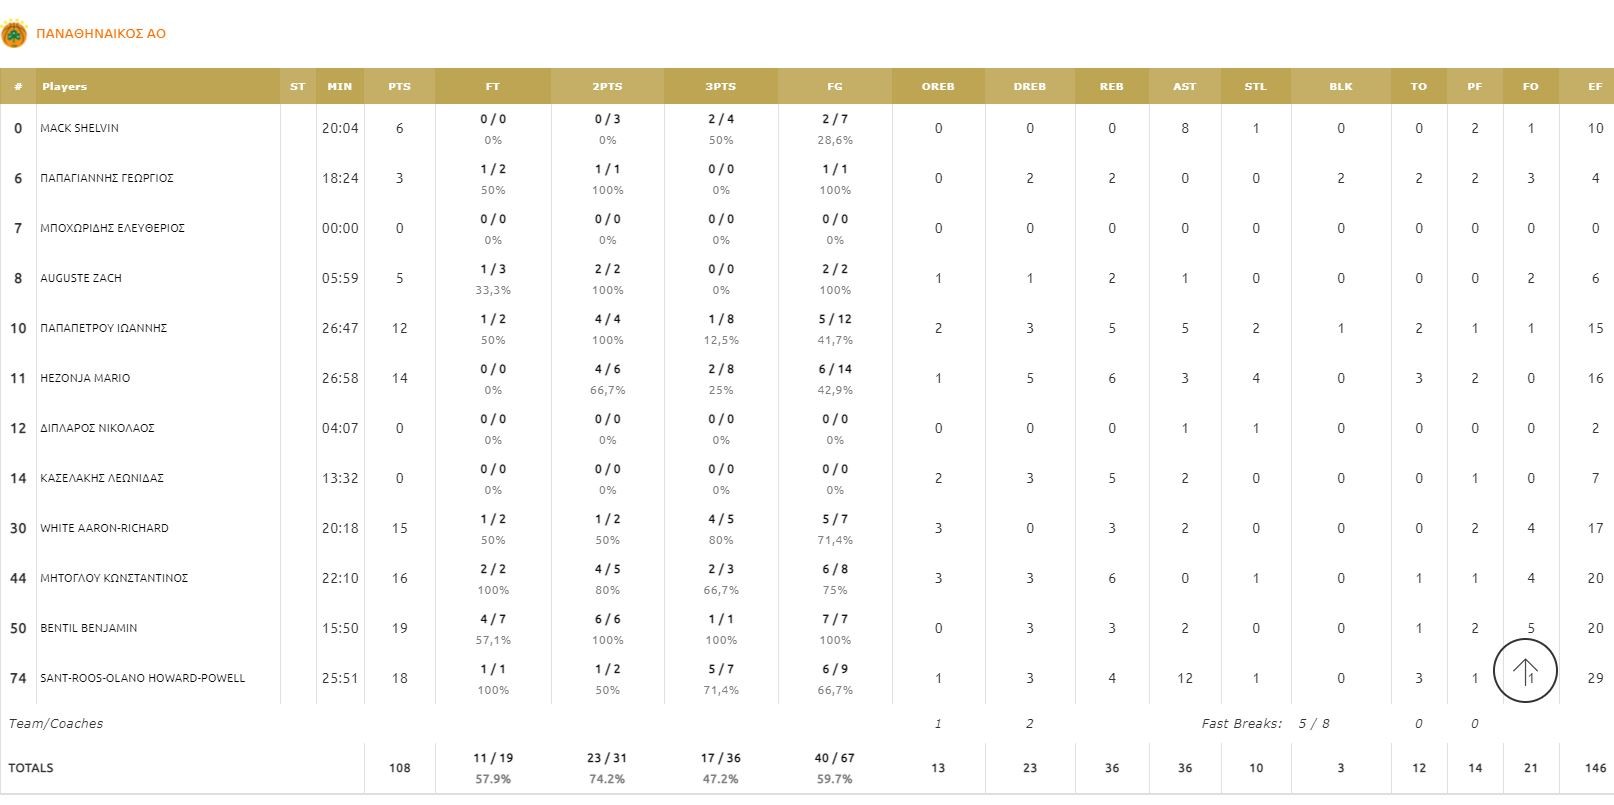Click the AST column header

1184,87
